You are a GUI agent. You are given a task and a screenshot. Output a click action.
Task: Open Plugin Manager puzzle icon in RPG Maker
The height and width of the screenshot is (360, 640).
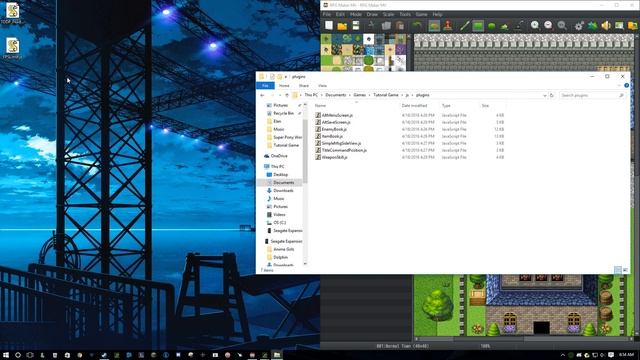(592, 26)
